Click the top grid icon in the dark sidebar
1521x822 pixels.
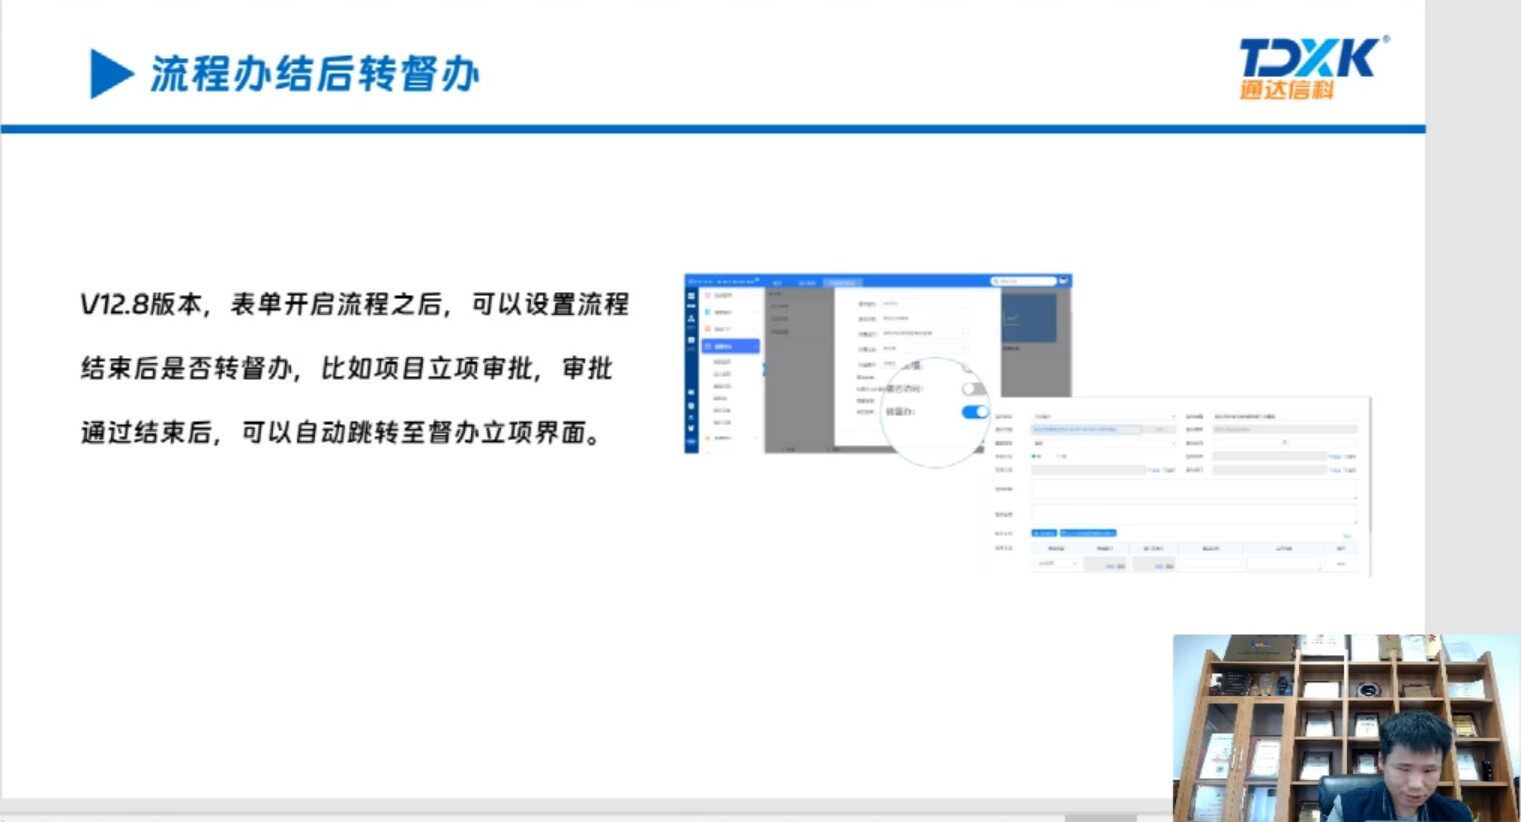point(691,297)
